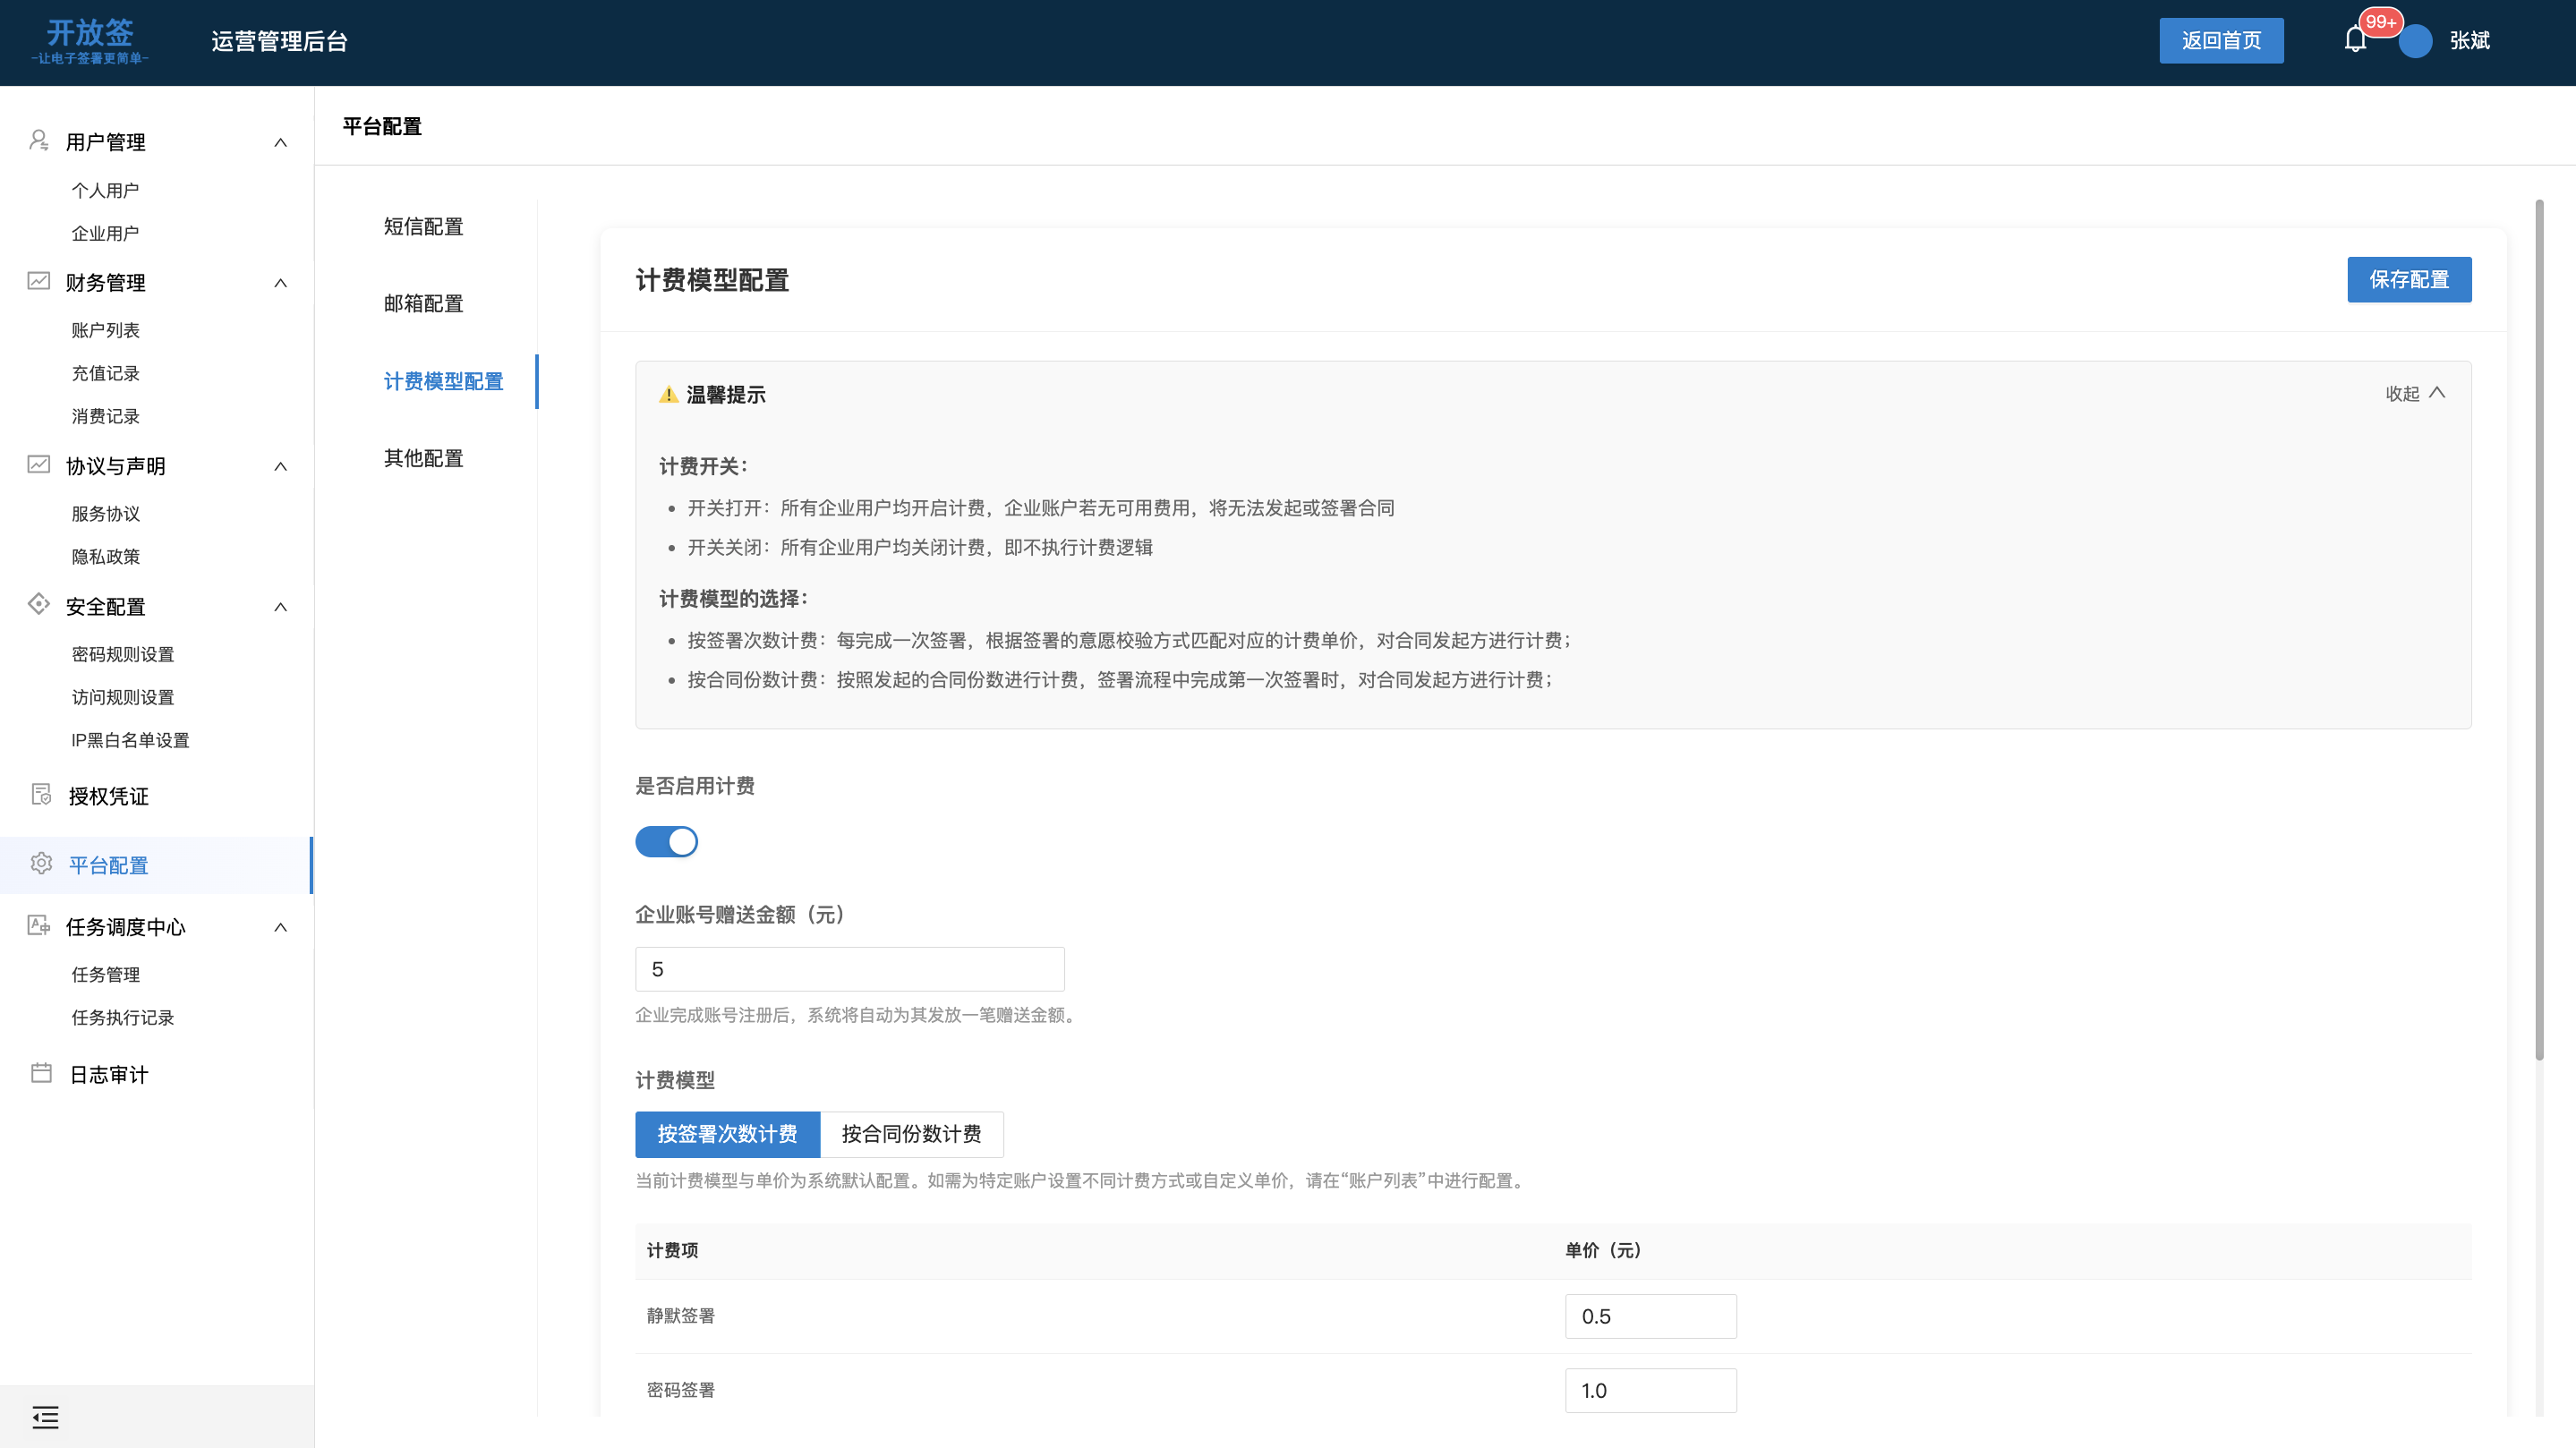
Task: Click the 授权凭证 certificate icon
Action: pyautogui.click(x=41, y=795)
